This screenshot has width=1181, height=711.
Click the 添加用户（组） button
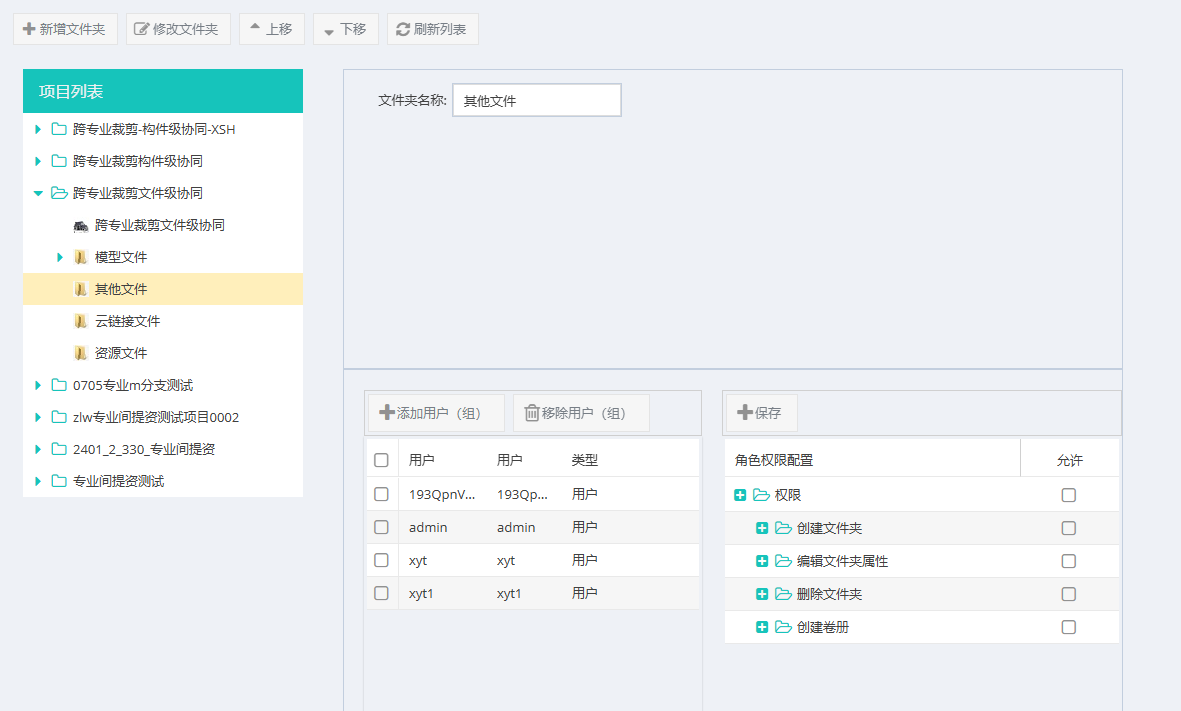(436, 413)
